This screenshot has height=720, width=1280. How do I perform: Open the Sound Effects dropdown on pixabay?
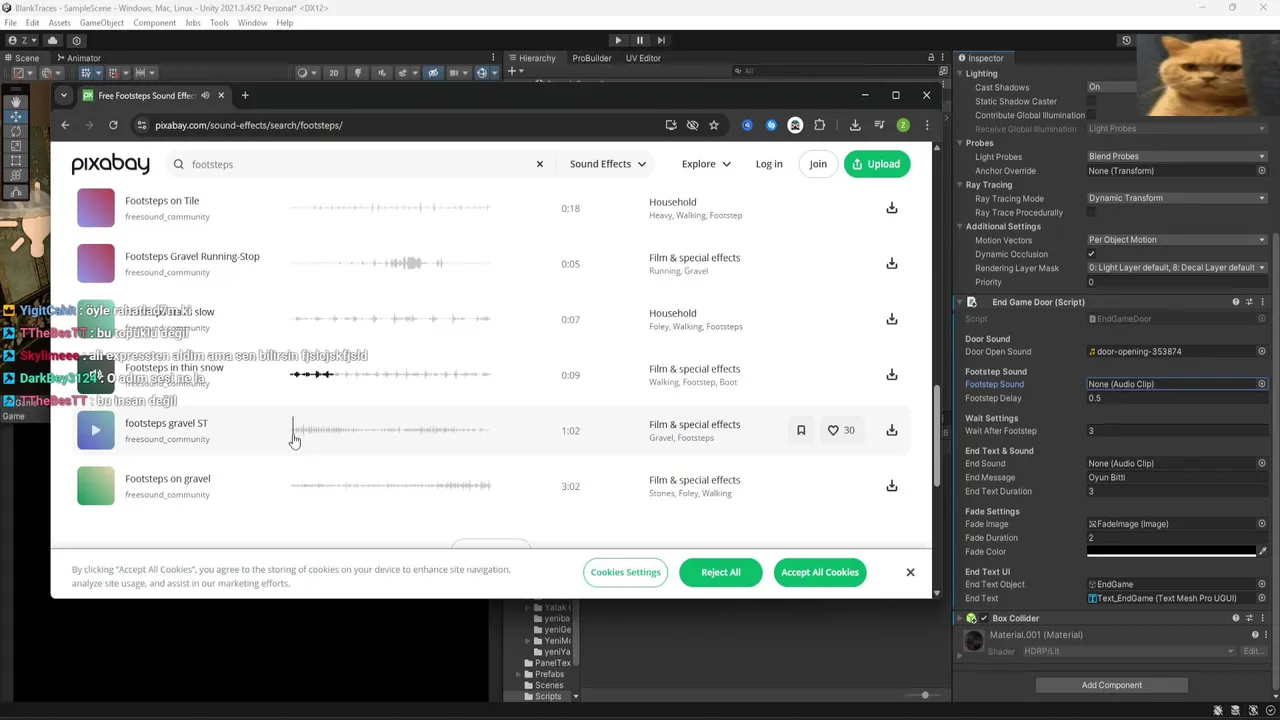tap(608, 164)
